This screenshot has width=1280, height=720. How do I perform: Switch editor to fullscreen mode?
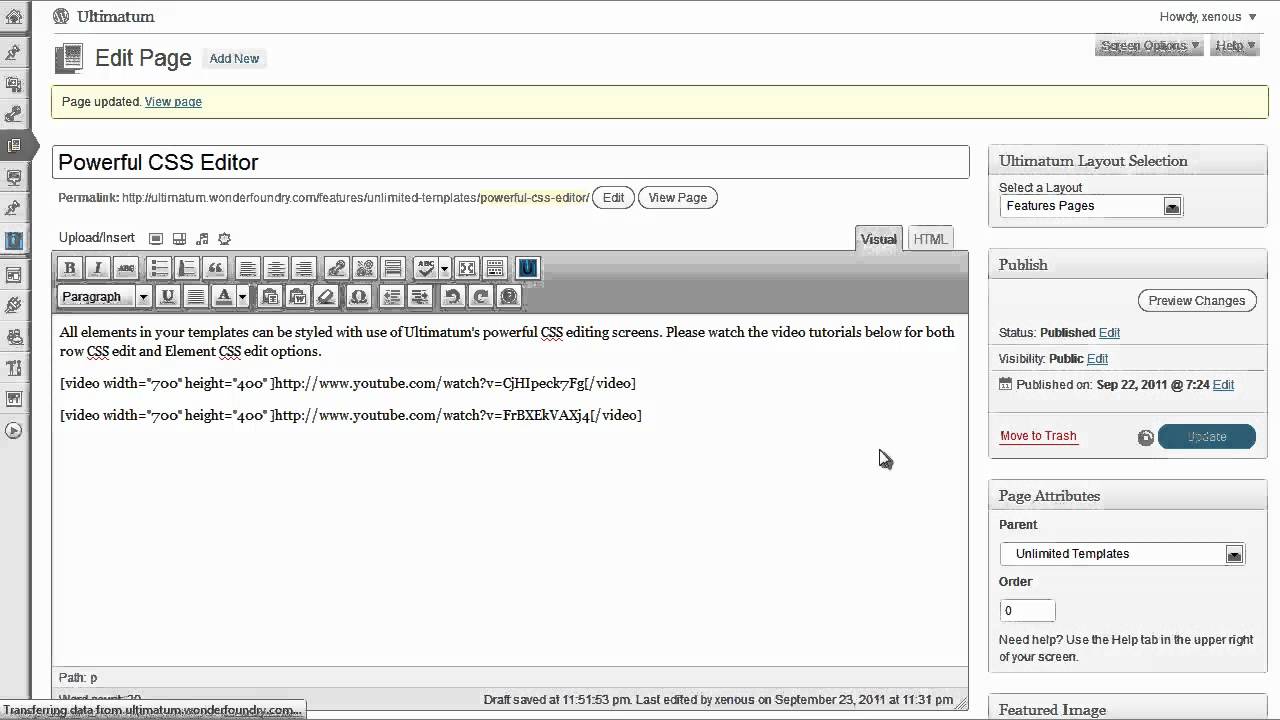467,268
